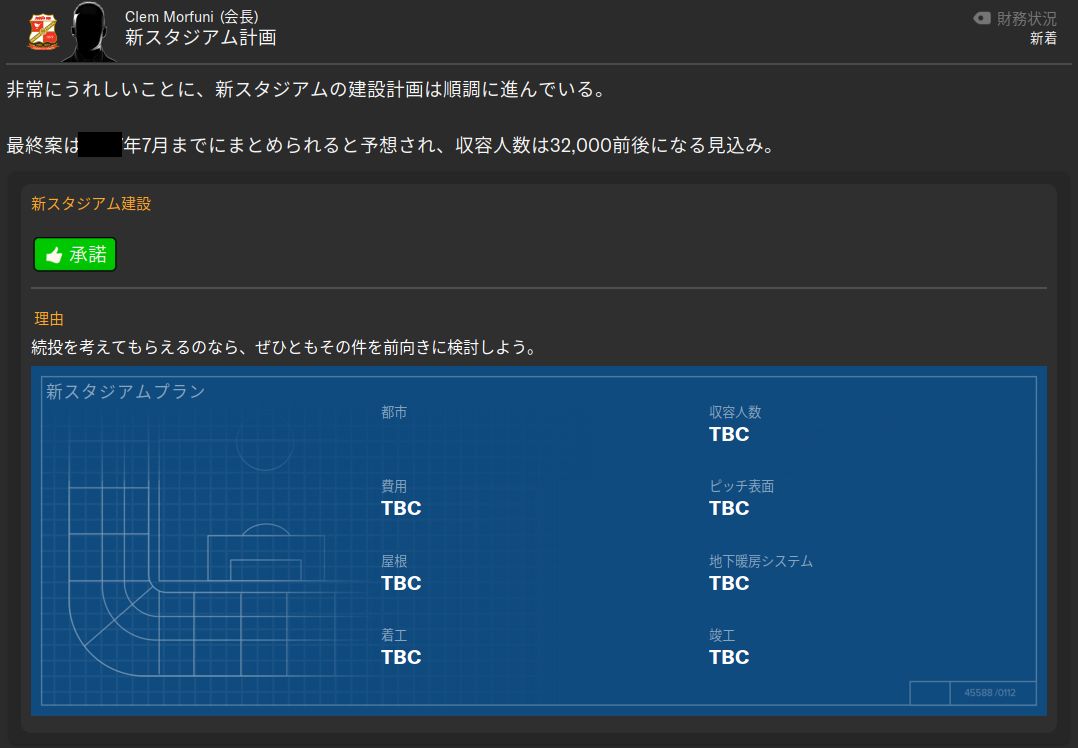Click the 理由 heading
This screenshot has width=1078, height=748.
point(49,319)
